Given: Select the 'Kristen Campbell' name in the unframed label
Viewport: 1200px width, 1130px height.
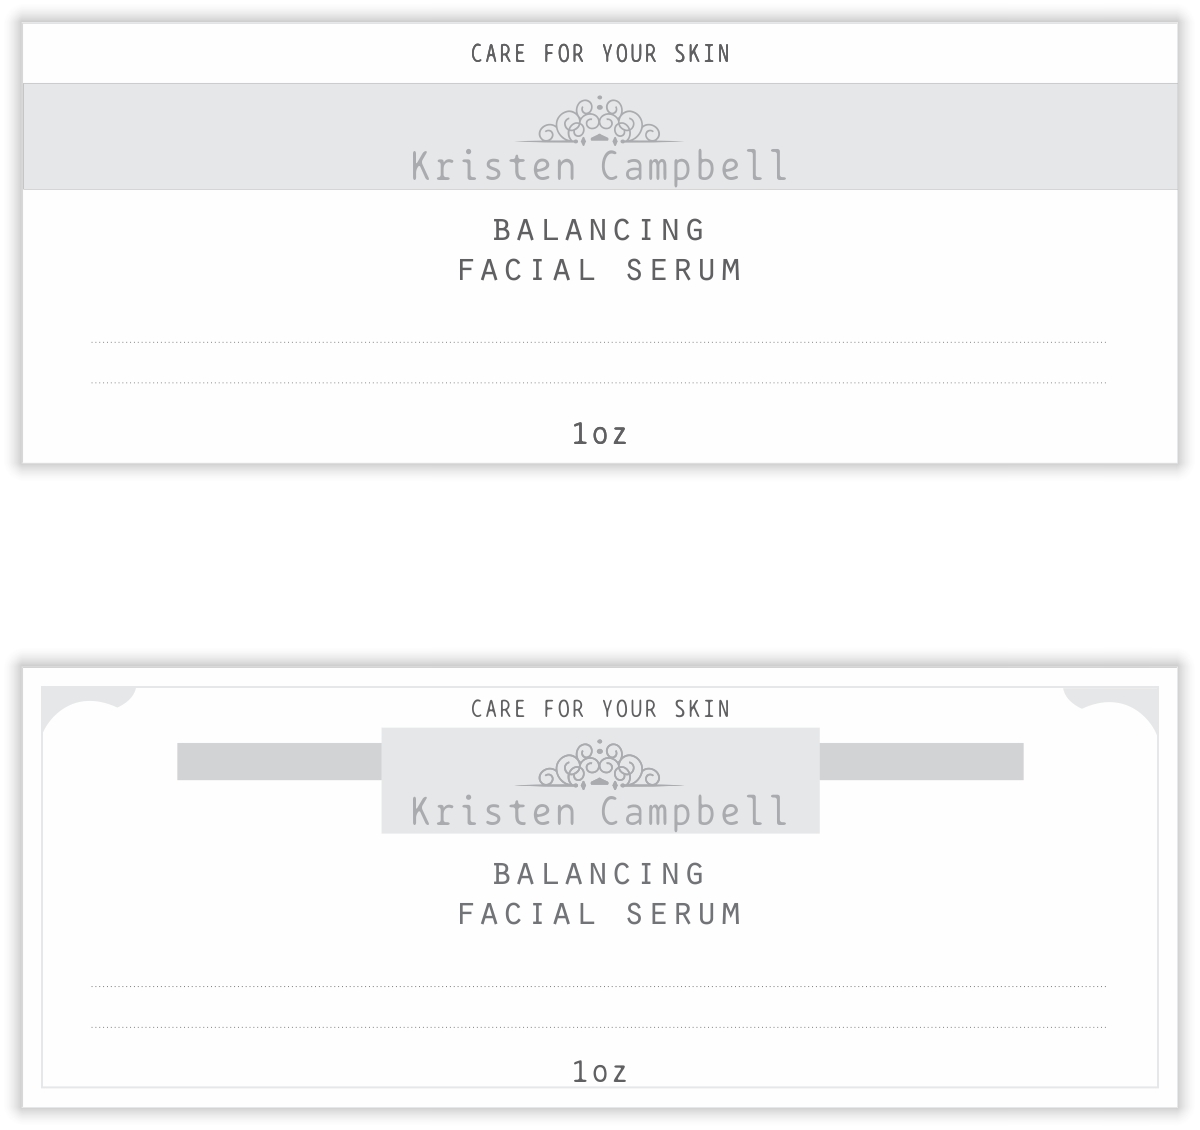Looking at the screenshot, I should [x=599, y=166].
